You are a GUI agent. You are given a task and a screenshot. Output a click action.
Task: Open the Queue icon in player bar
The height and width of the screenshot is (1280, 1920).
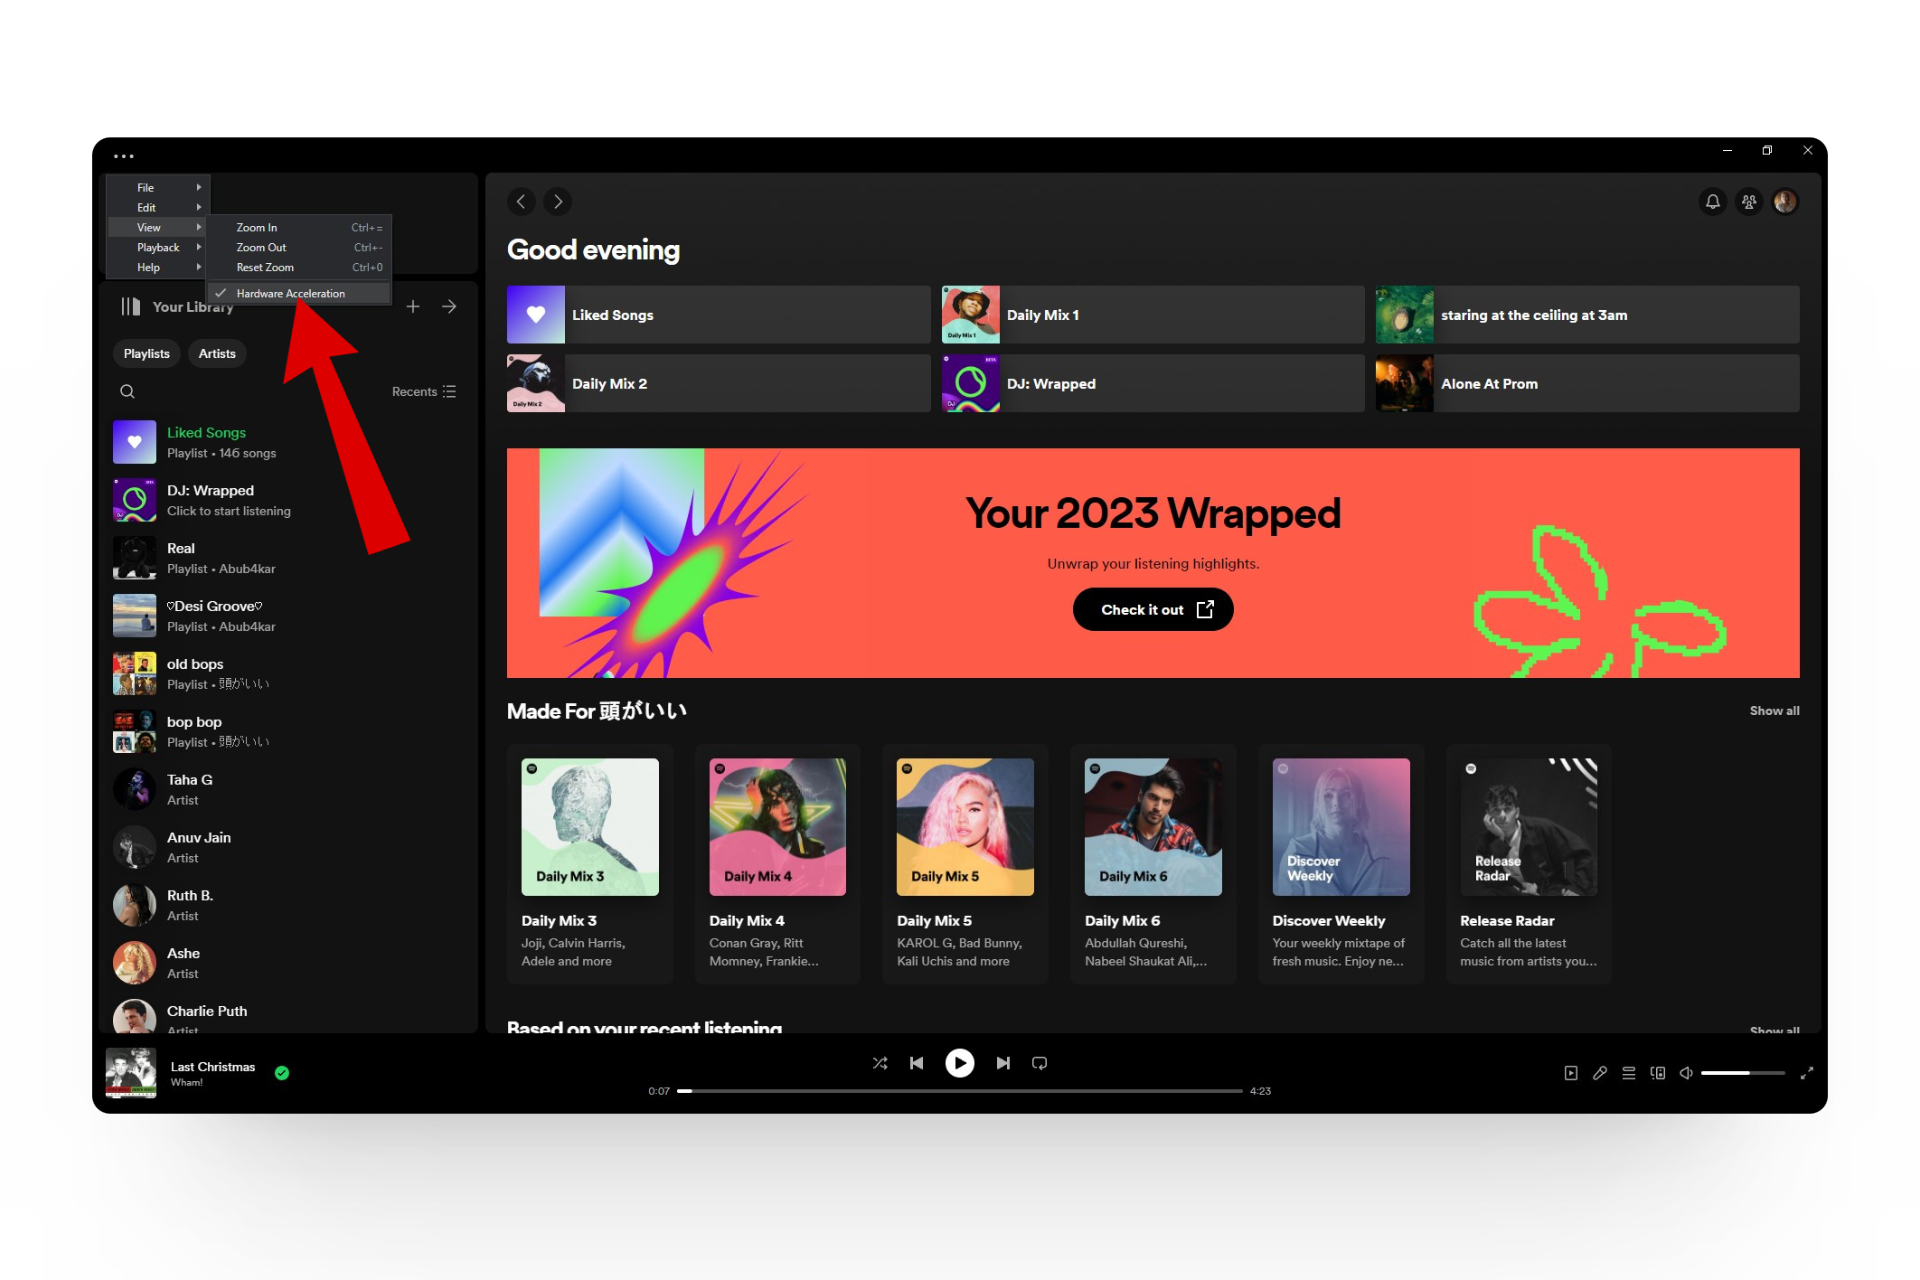click(x=1628, y=1073)
